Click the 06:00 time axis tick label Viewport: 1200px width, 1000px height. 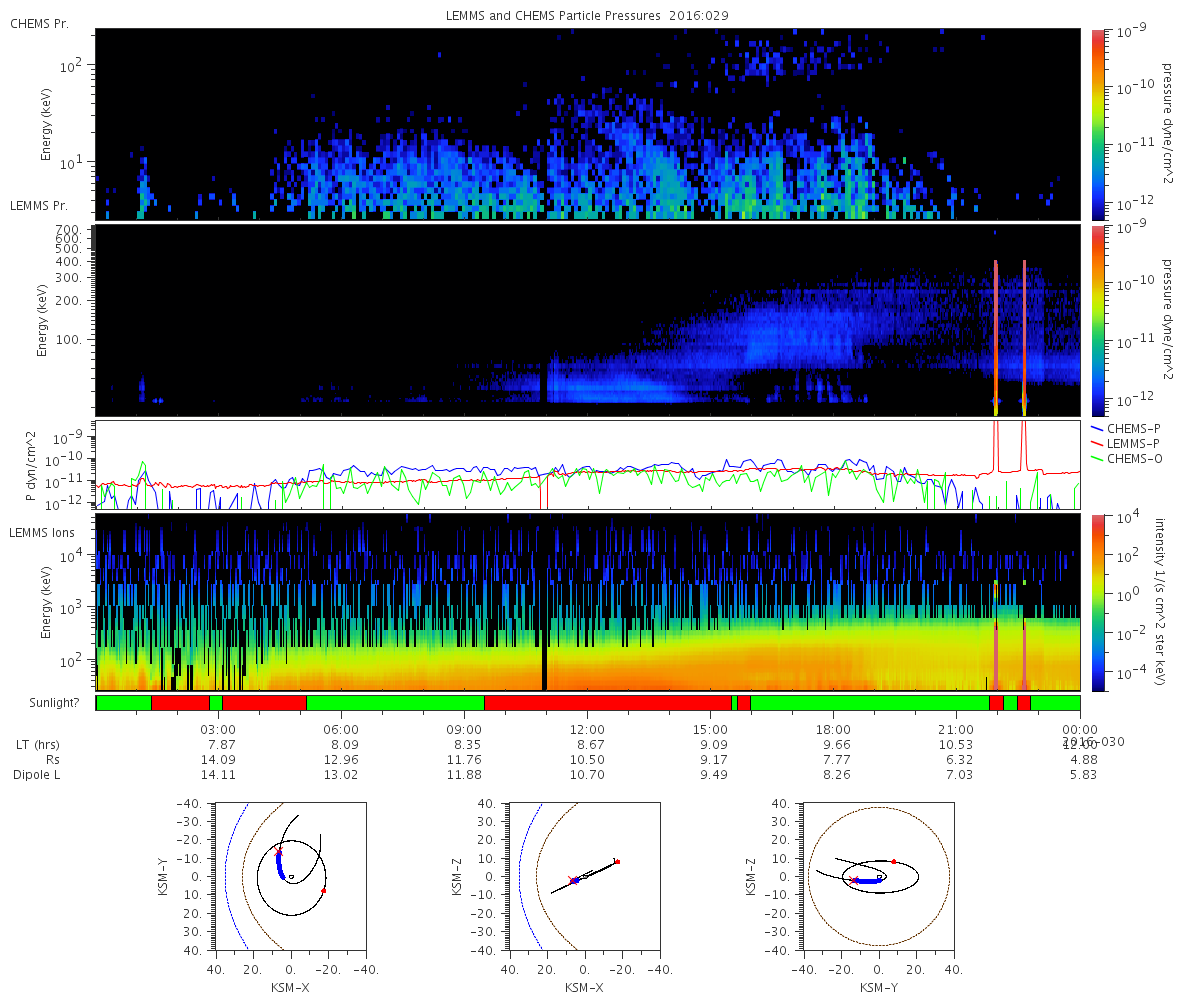[342, 729]
